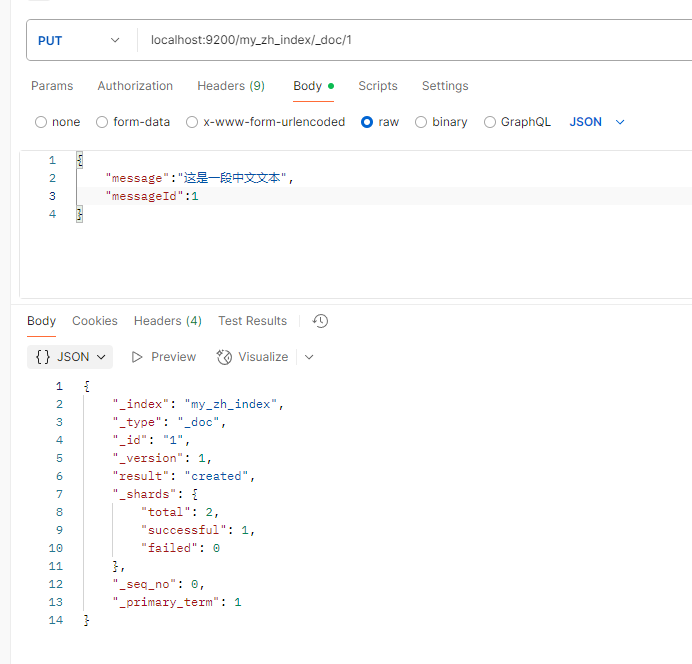
Task: Open the Scripts tab
Action: (378, 86)
